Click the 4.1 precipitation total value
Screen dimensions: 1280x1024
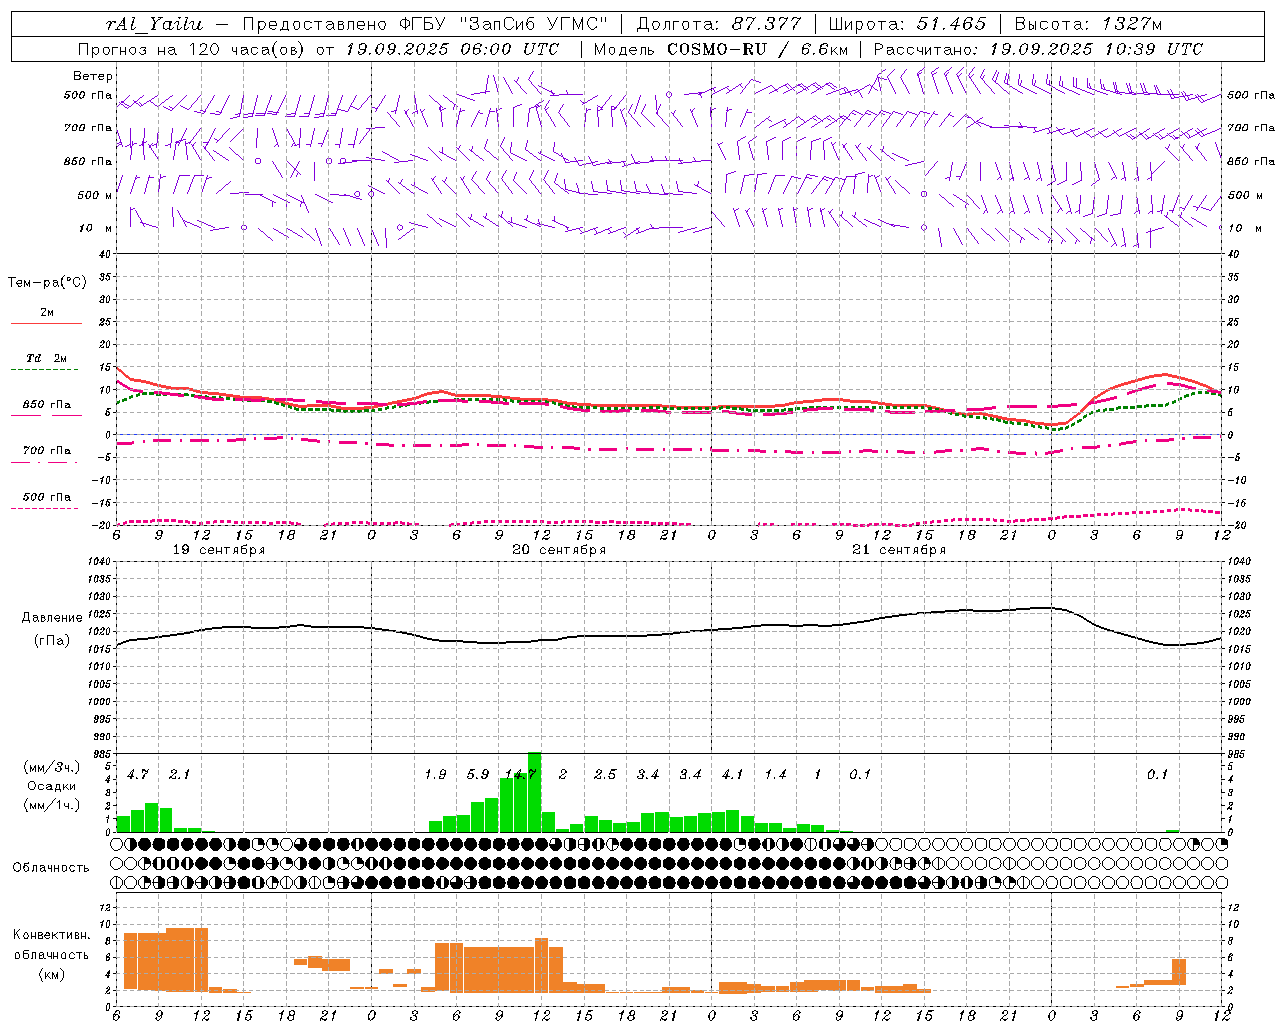pos(733,774)
